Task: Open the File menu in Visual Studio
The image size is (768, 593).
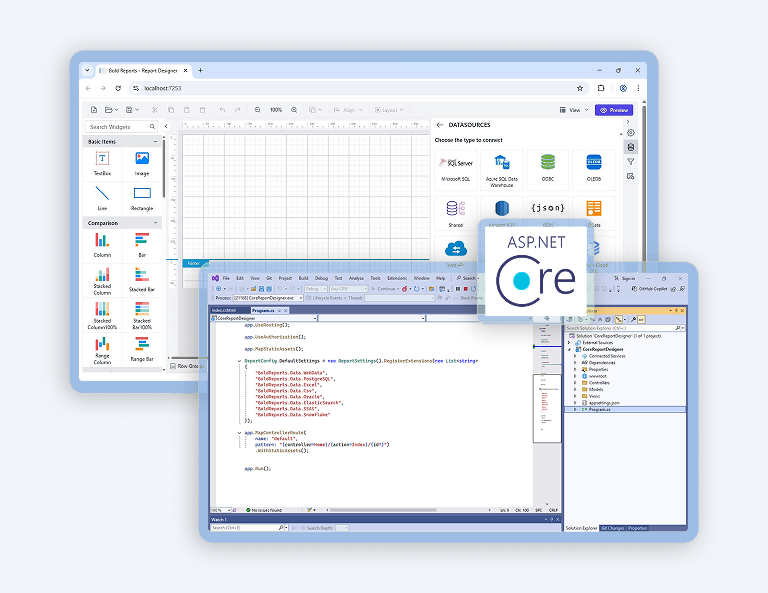Action: (x=226, y=278)
